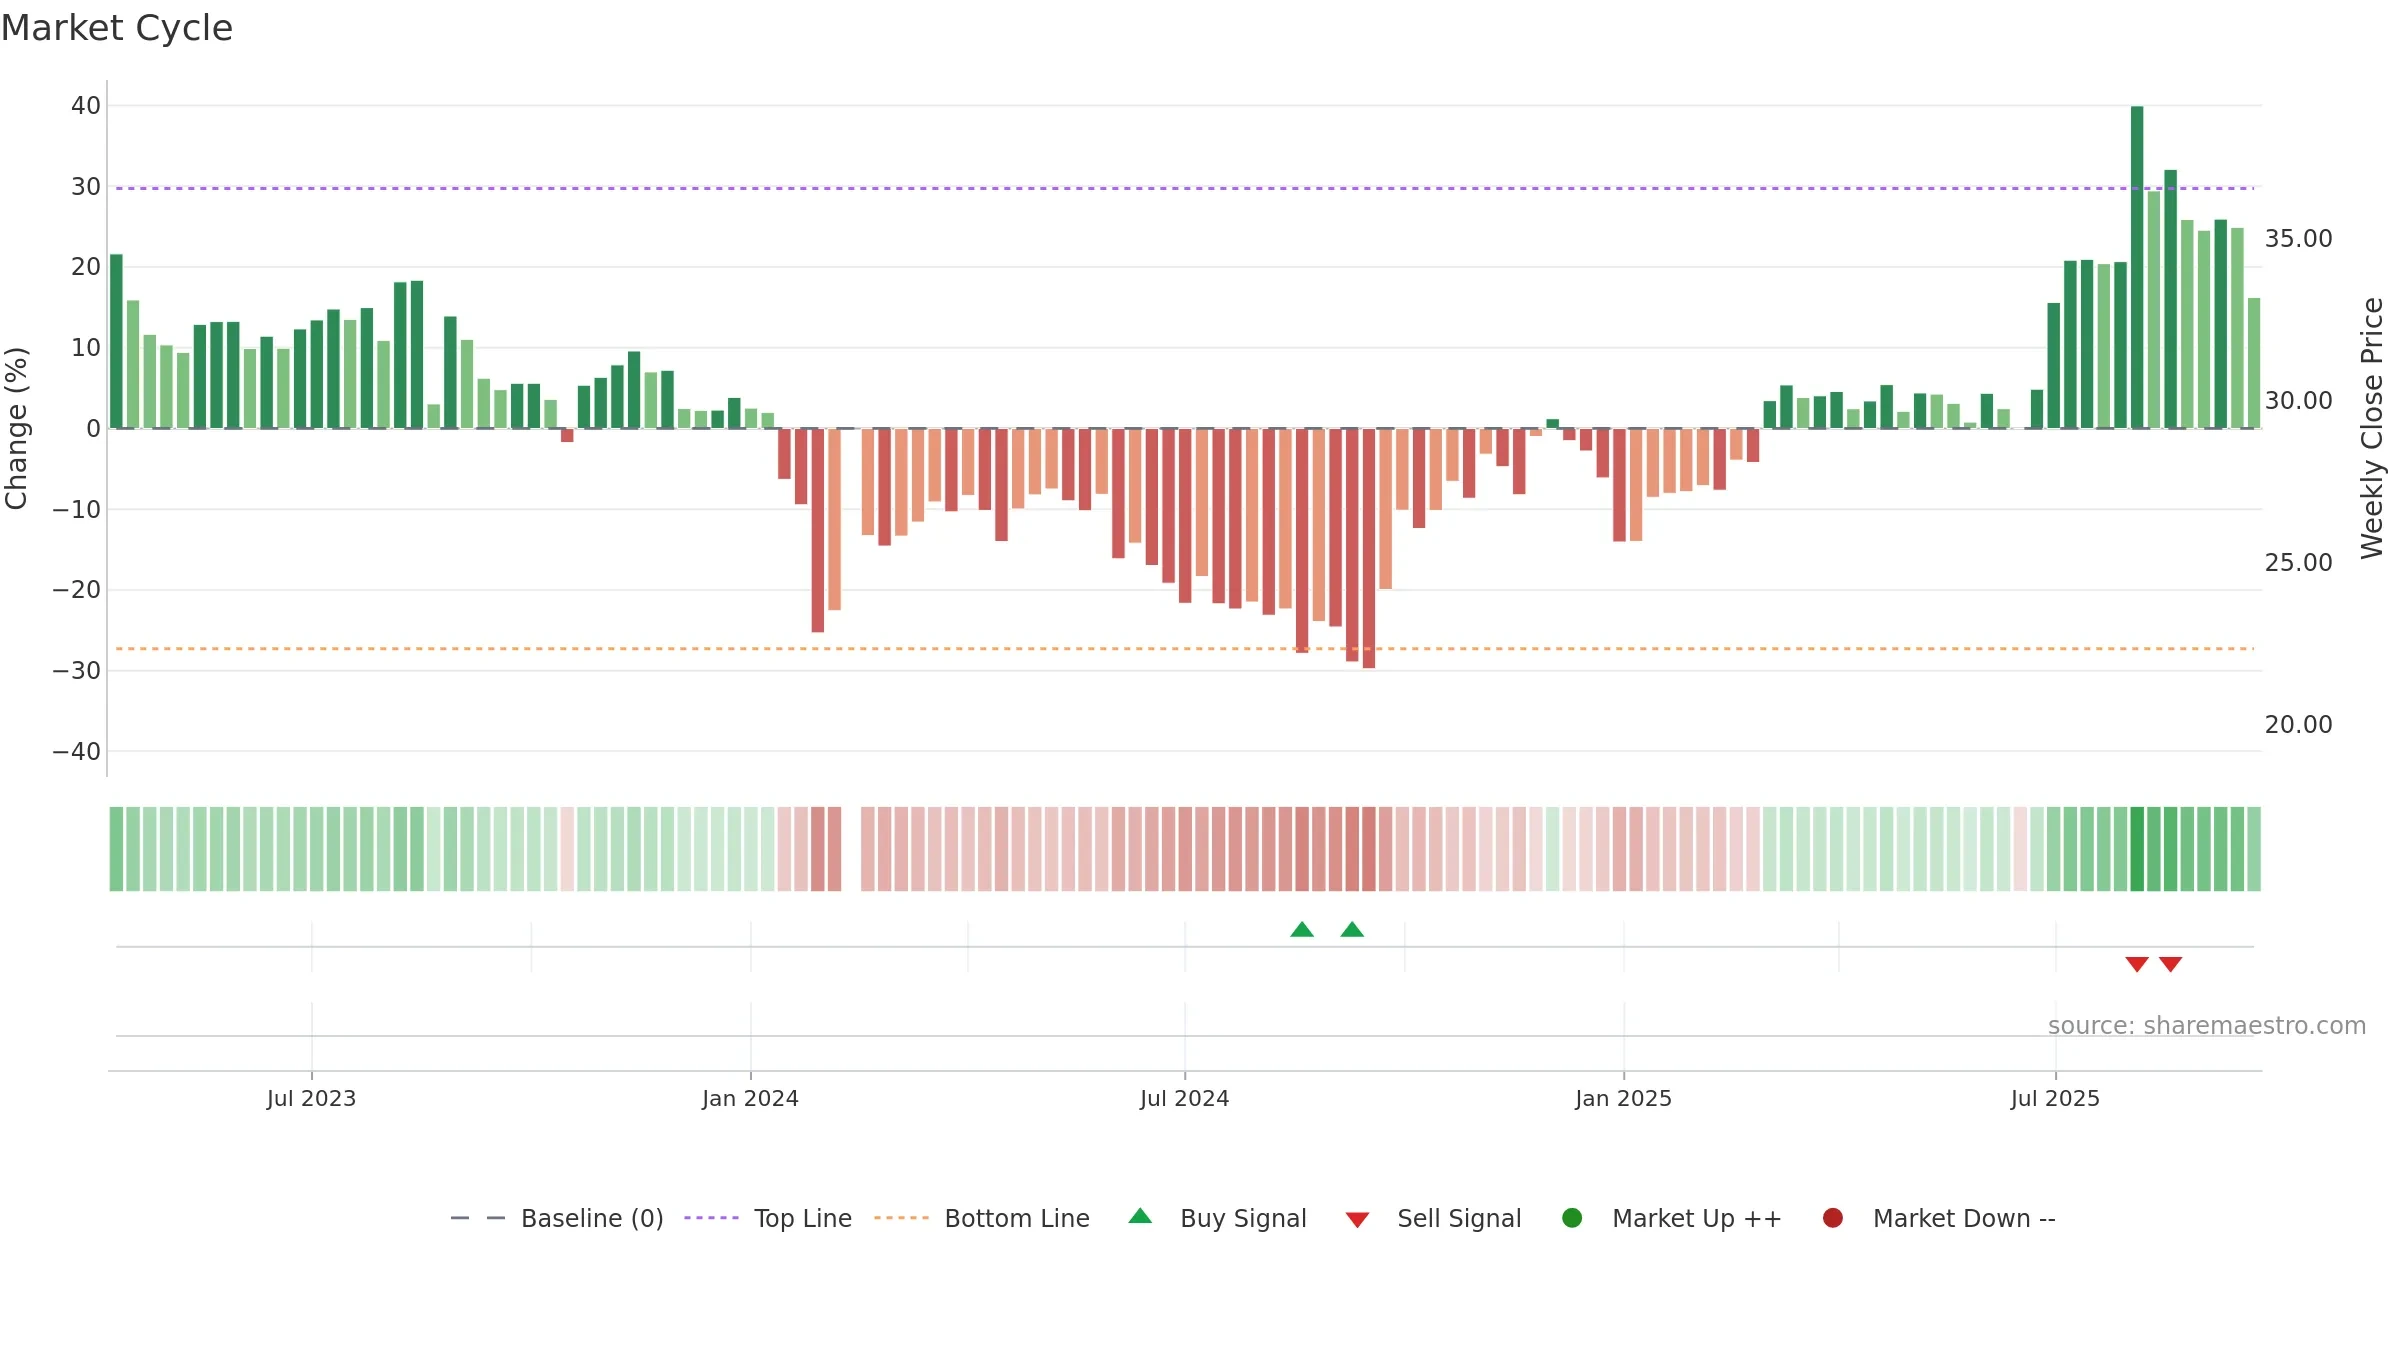Click the Jan 2025 axis label
This screenshot has height=1350, width=2400.
coord(1623,1099)
